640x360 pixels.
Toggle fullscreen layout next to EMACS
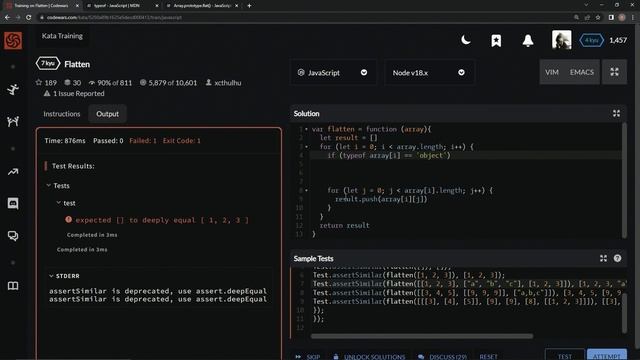(614, 72)
